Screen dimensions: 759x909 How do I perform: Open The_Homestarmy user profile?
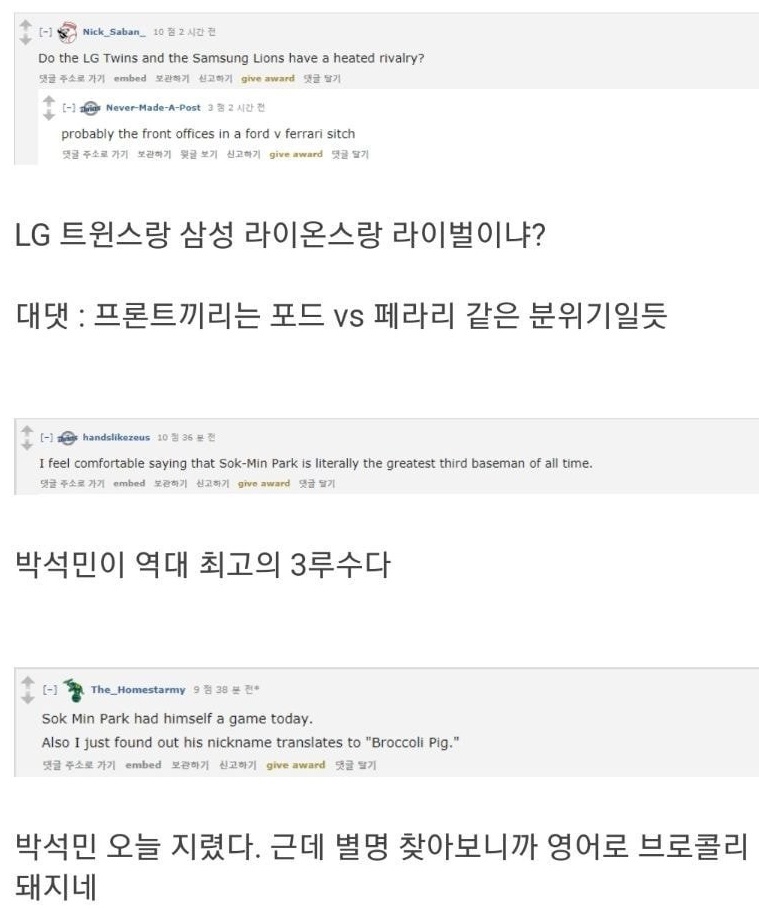[x=138, y=689]
